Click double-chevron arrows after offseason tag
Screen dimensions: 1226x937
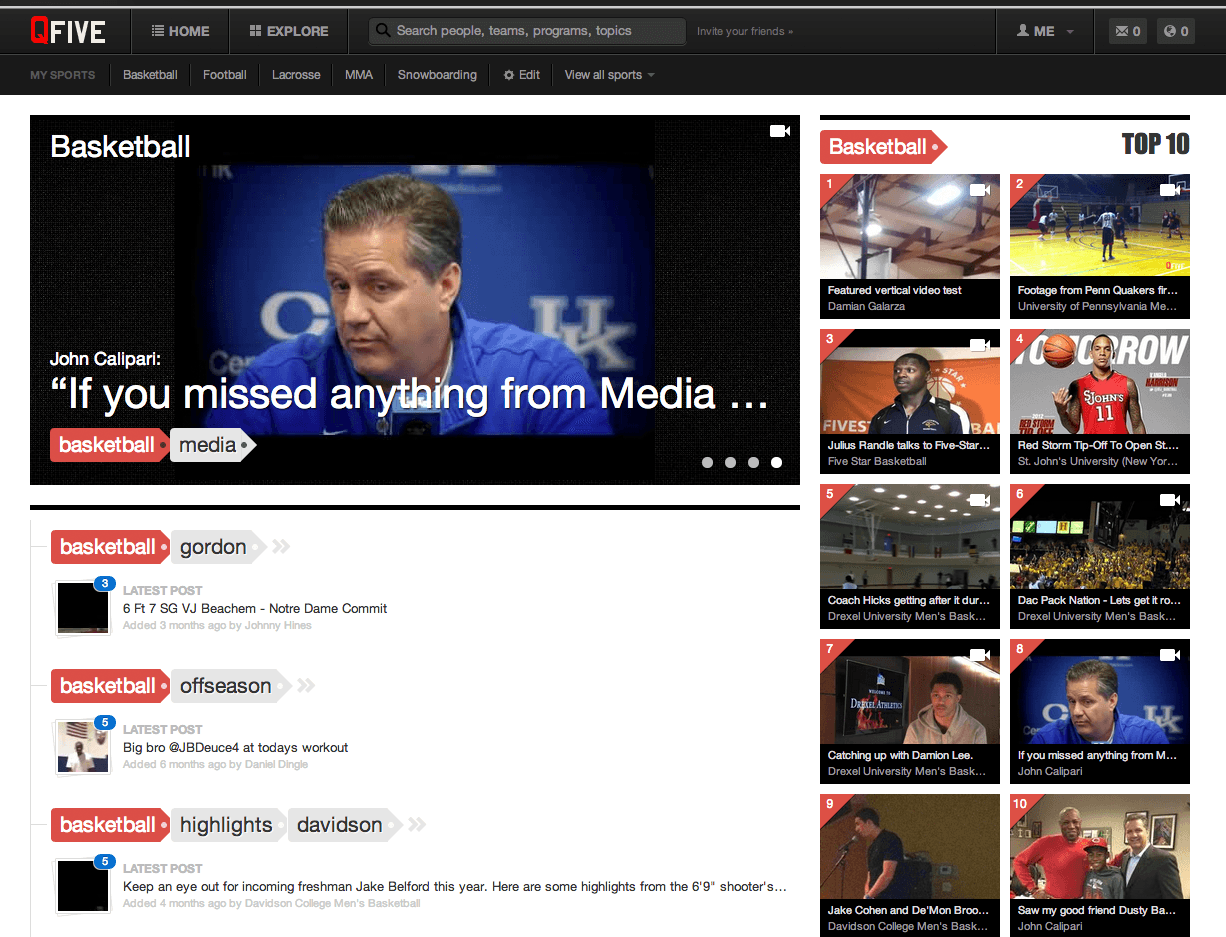coord(306,686)
